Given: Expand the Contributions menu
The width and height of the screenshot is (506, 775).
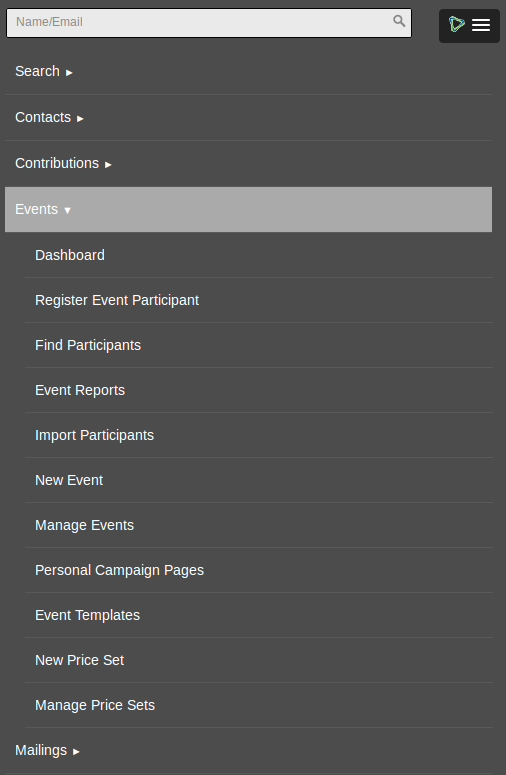Looking at the screenshot, I should click(248, 164).
